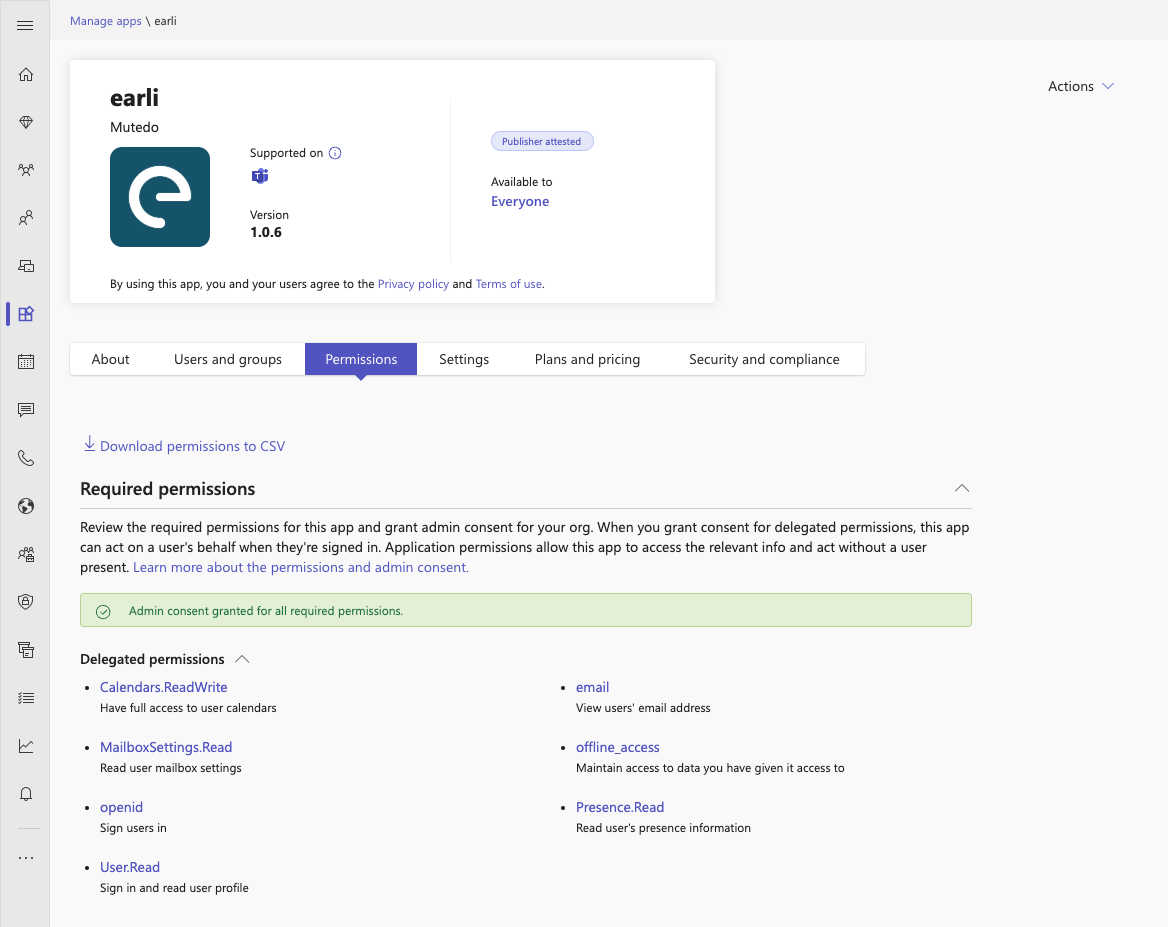Screen dimensions: 1168x927
Task: Open the Planning list sidebar icon
Action: (x=25, y=698)
